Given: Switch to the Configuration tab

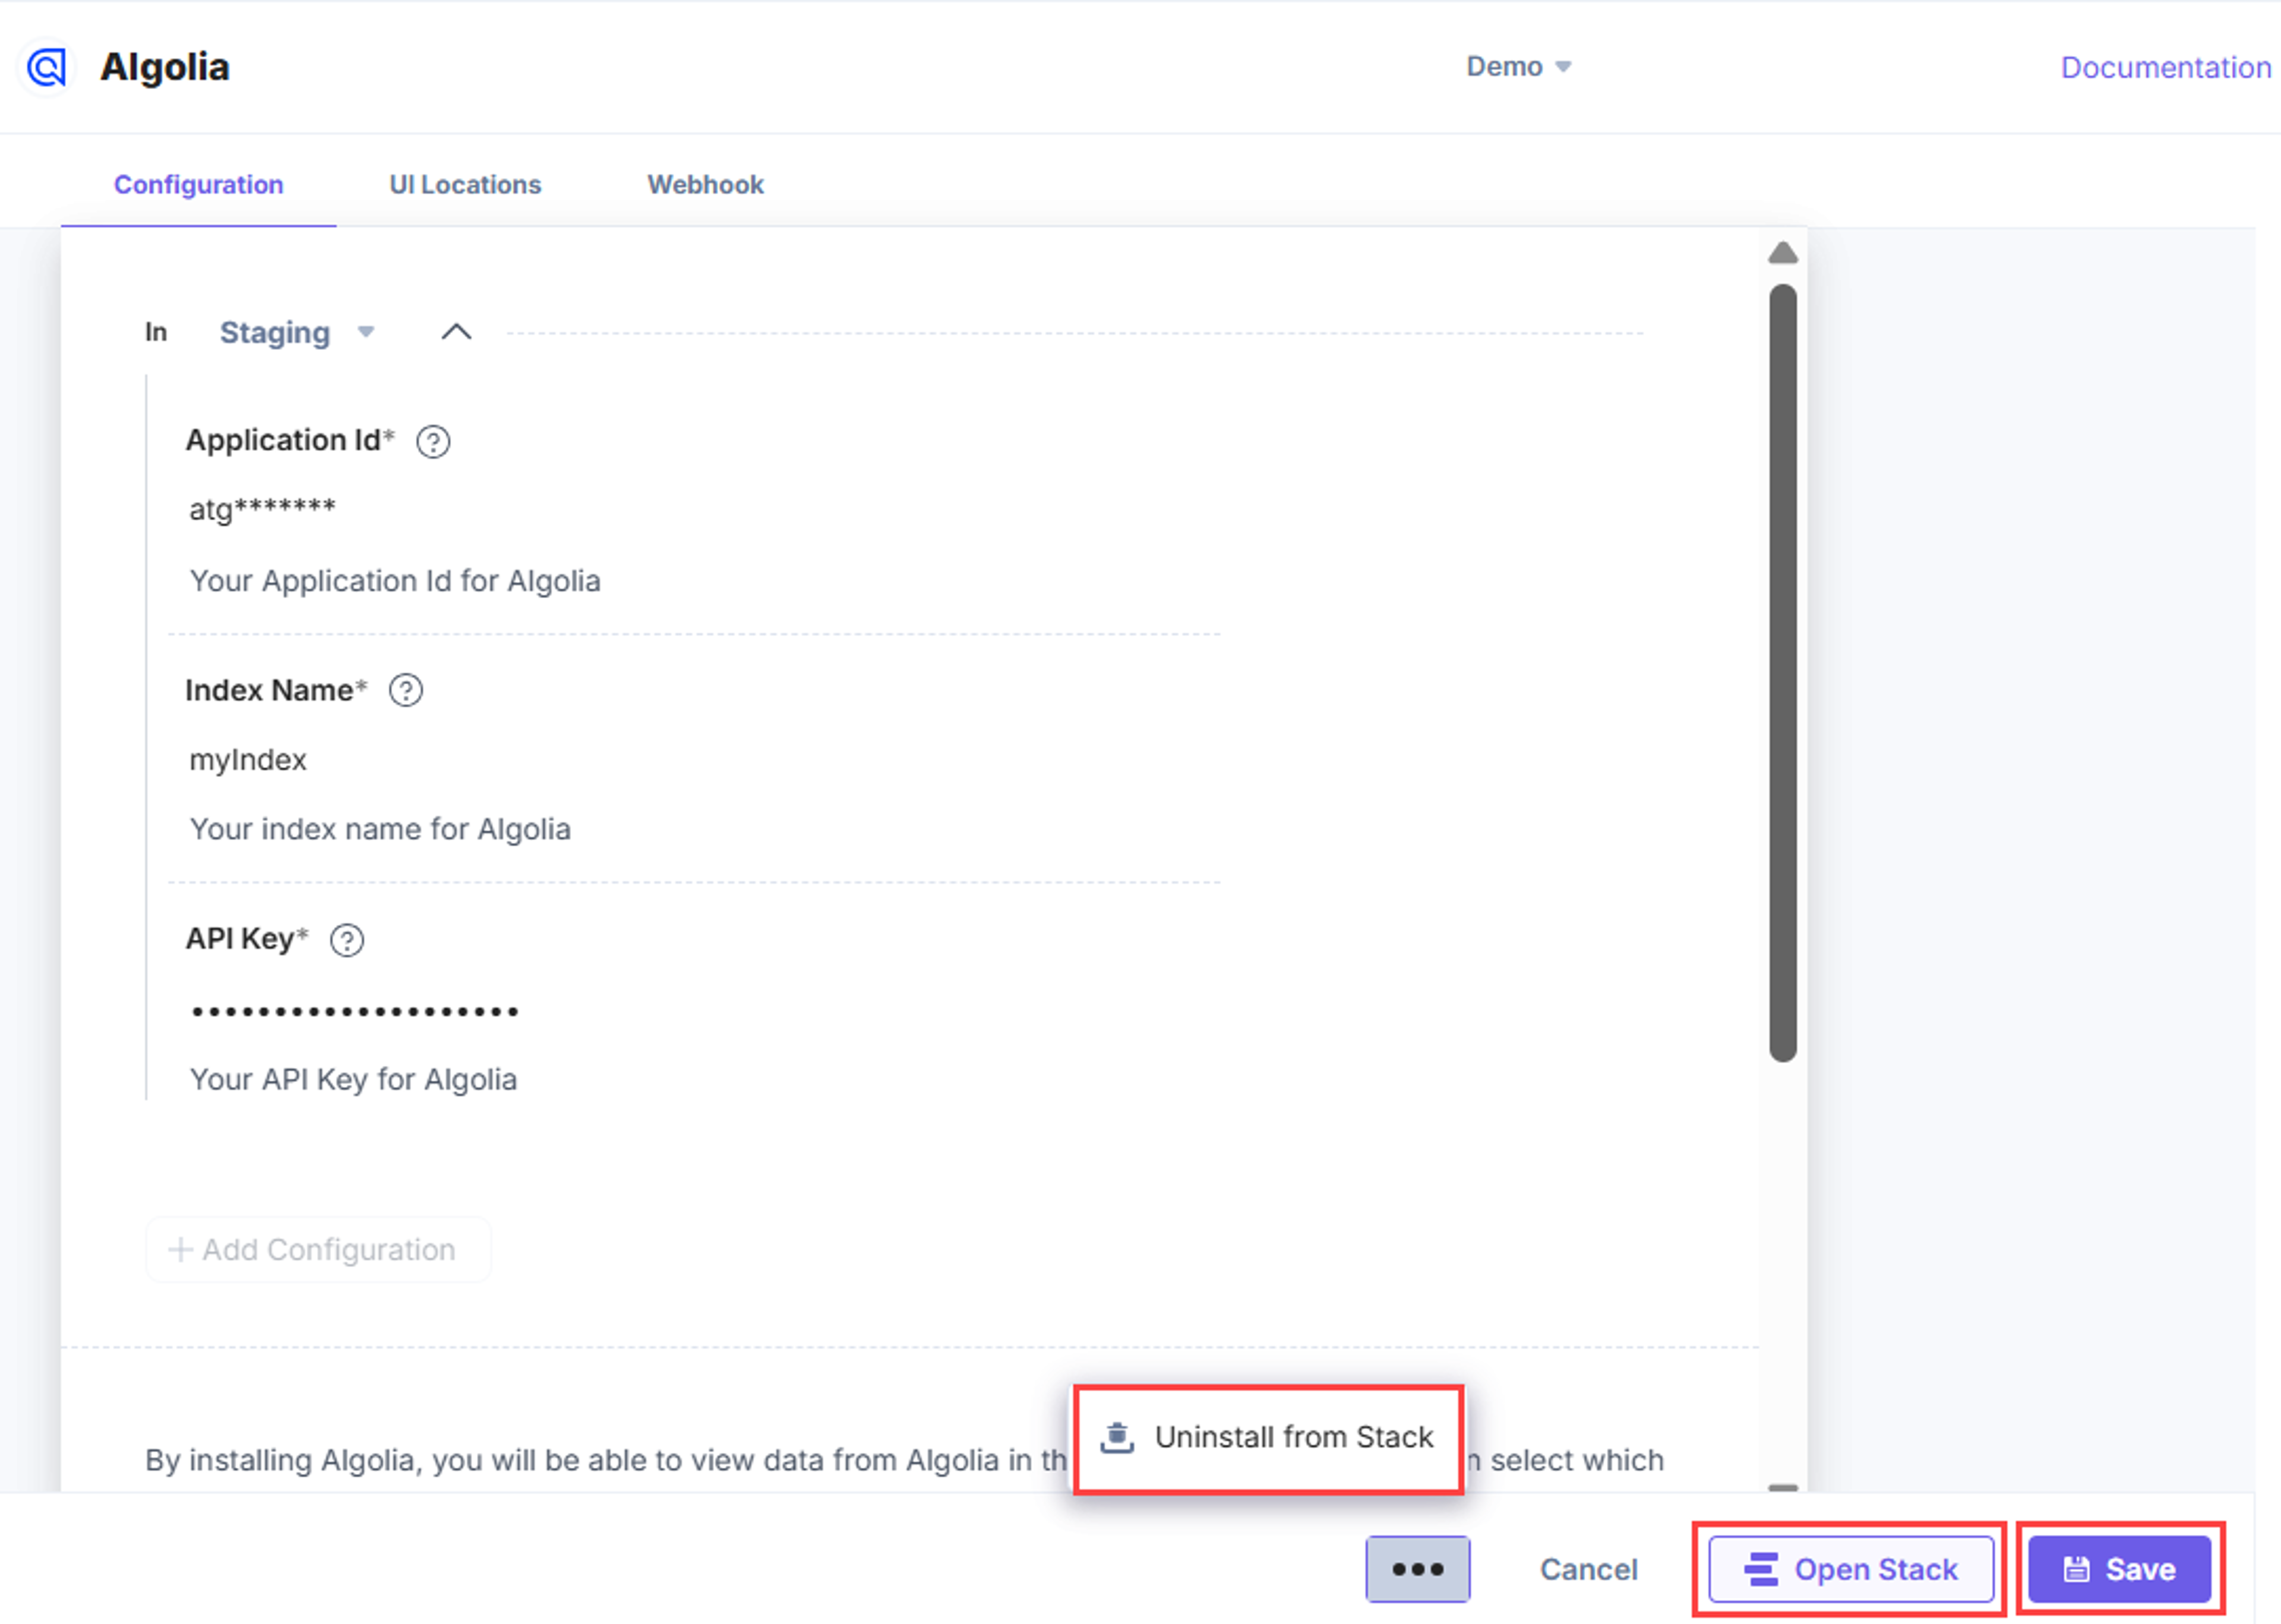Looking at the screenshot, I should point(198,184).
